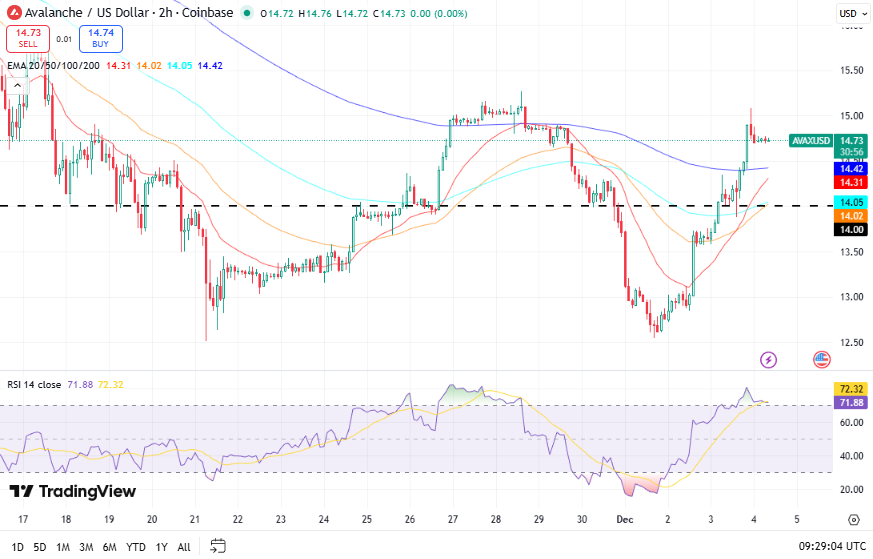
Task: Click the green market status dot
Action: click(x=247, y=13)
